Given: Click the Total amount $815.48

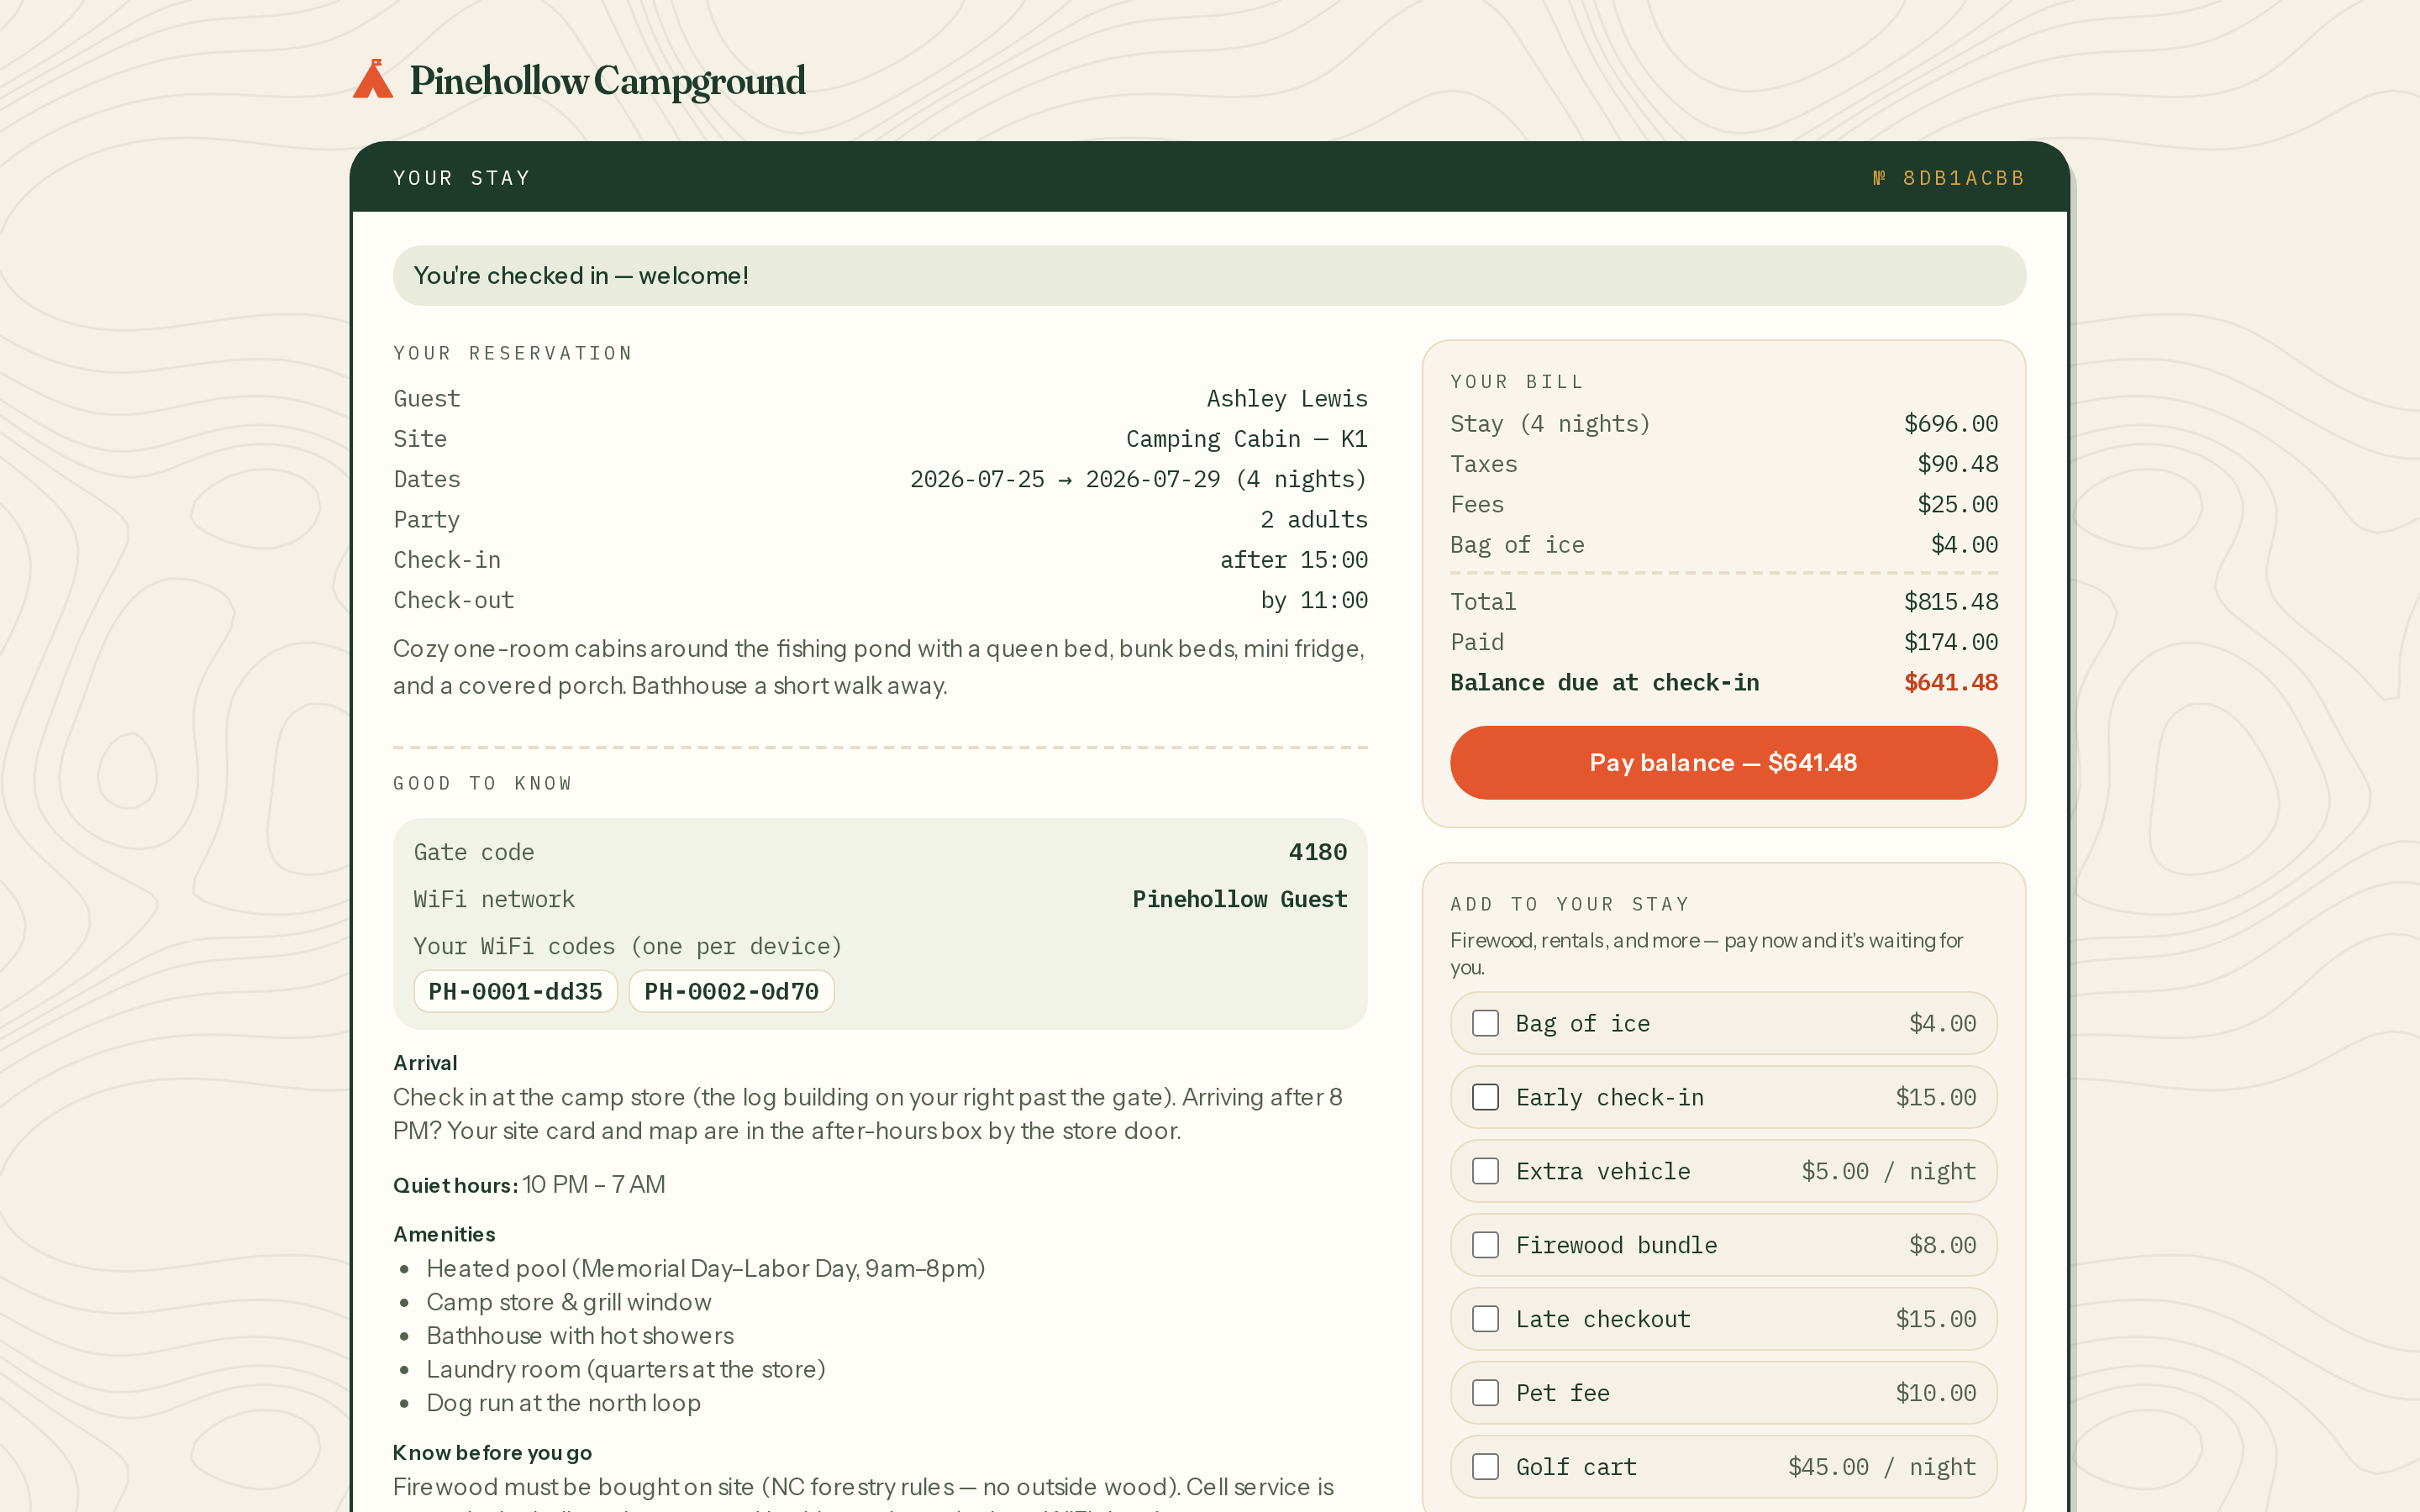Looking at the screenshot, I should point(1950,601).
